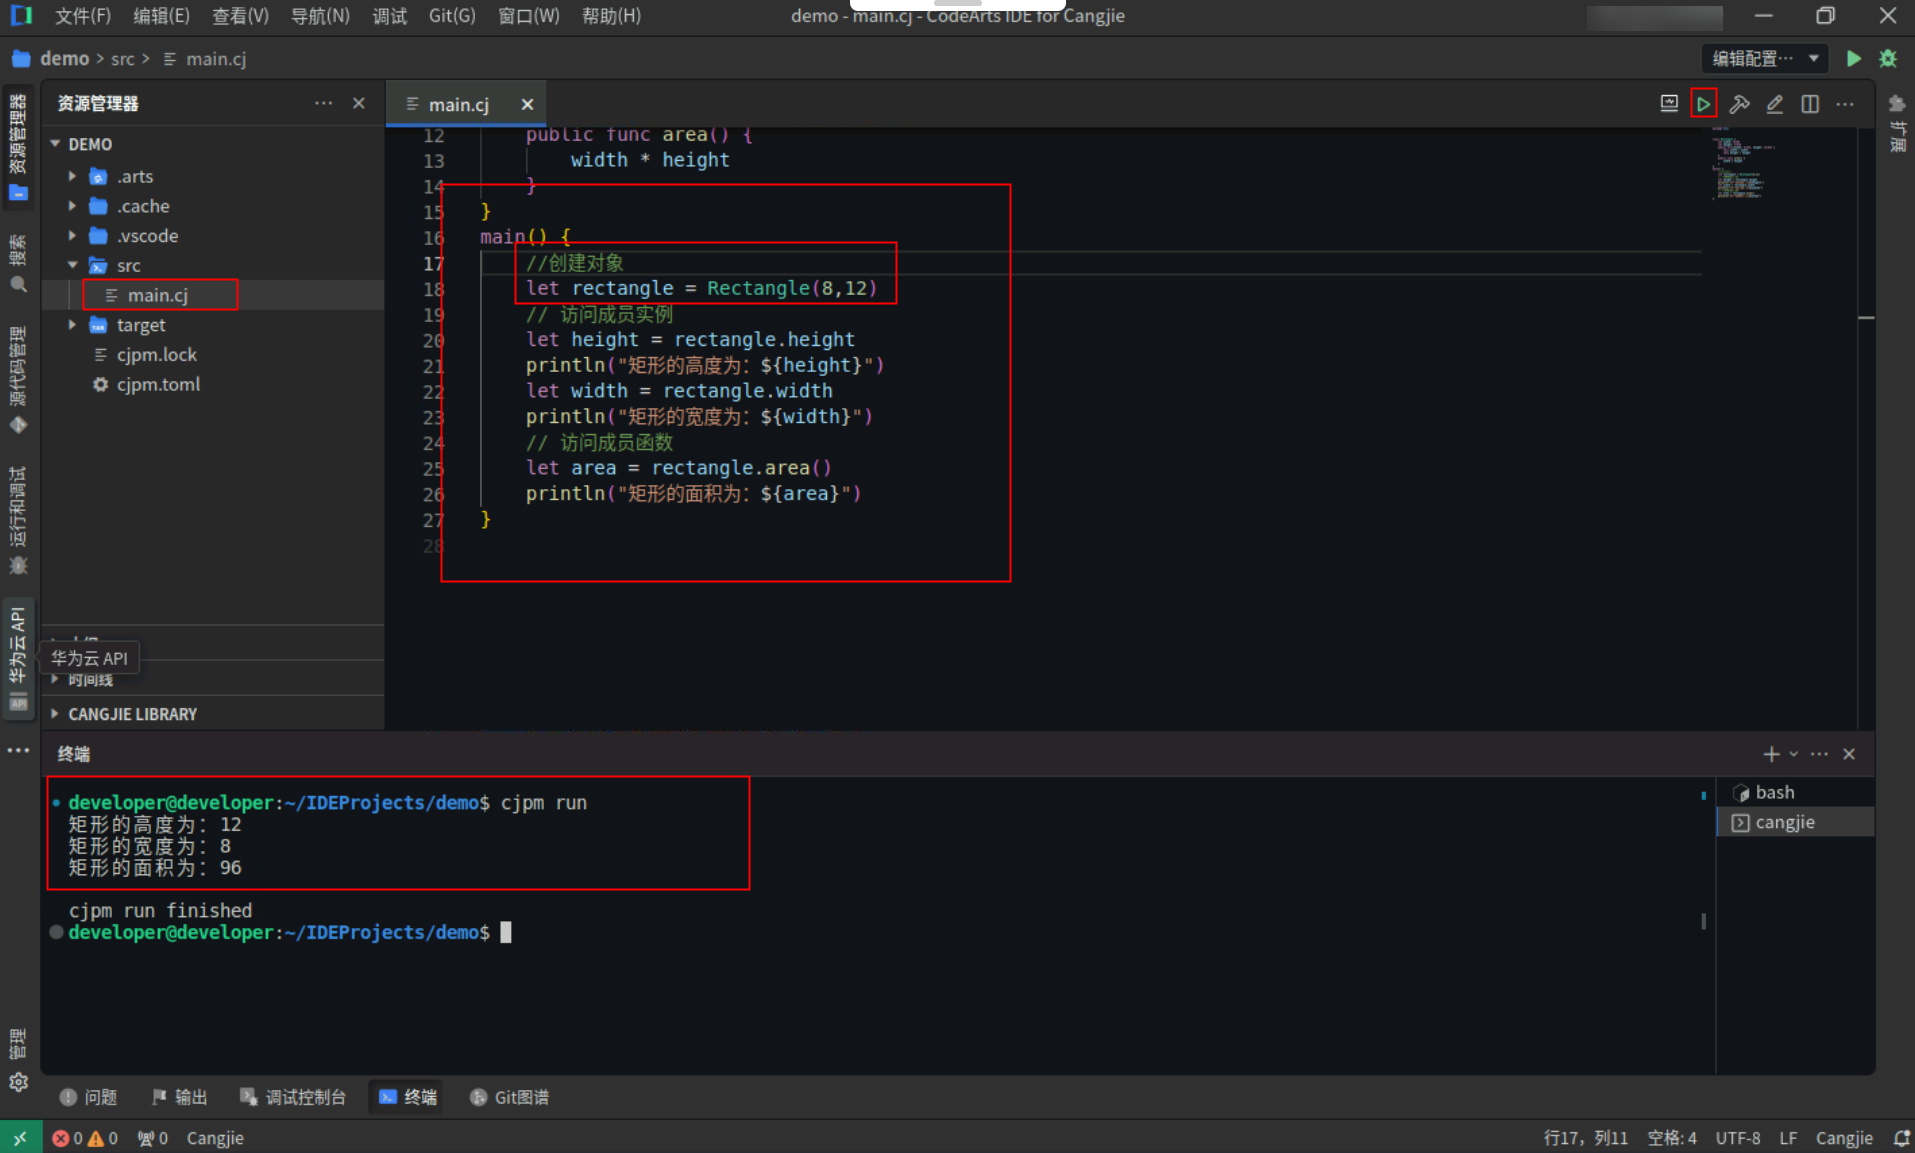Click the demo breadcrumb segment
Screen dimensions: 1915x1153
tap(64, 59)
